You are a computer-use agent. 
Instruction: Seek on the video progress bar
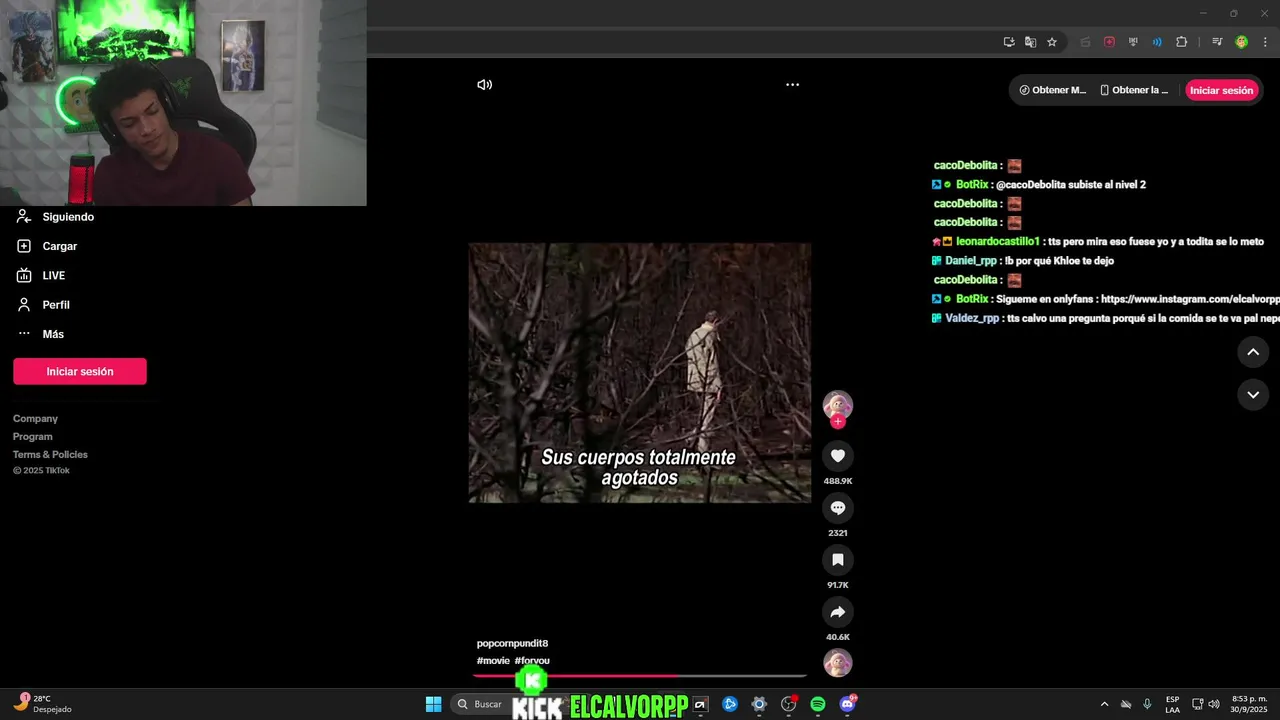640,676
